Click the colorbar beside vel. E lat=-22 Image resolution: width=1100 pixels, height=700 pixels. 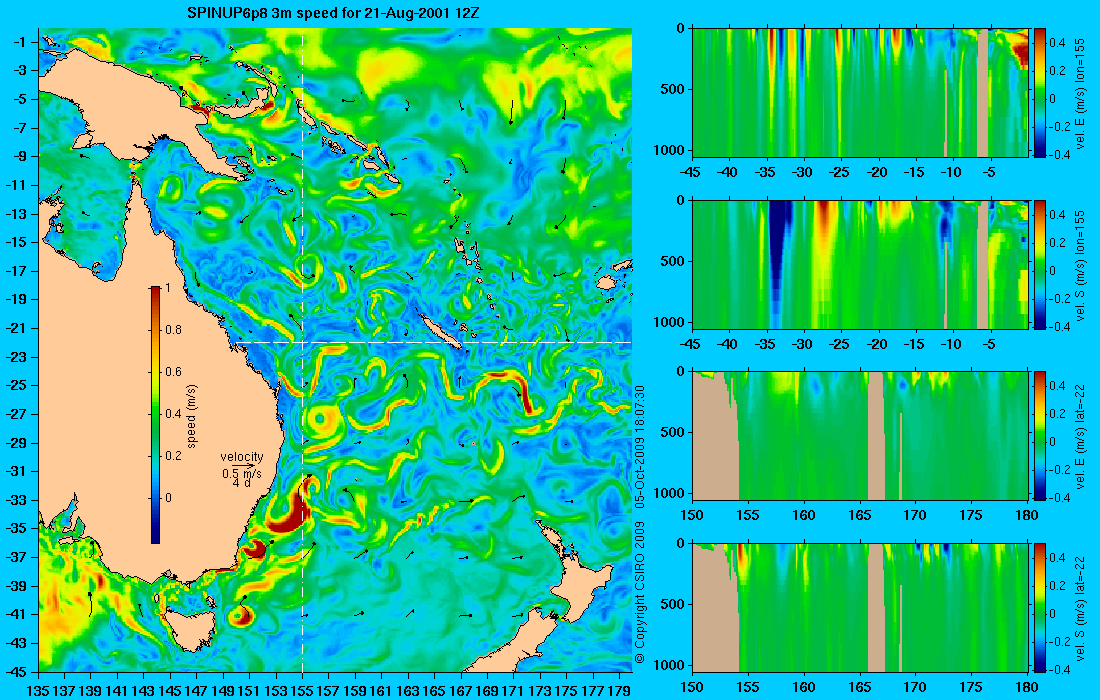pos(1040,436)
